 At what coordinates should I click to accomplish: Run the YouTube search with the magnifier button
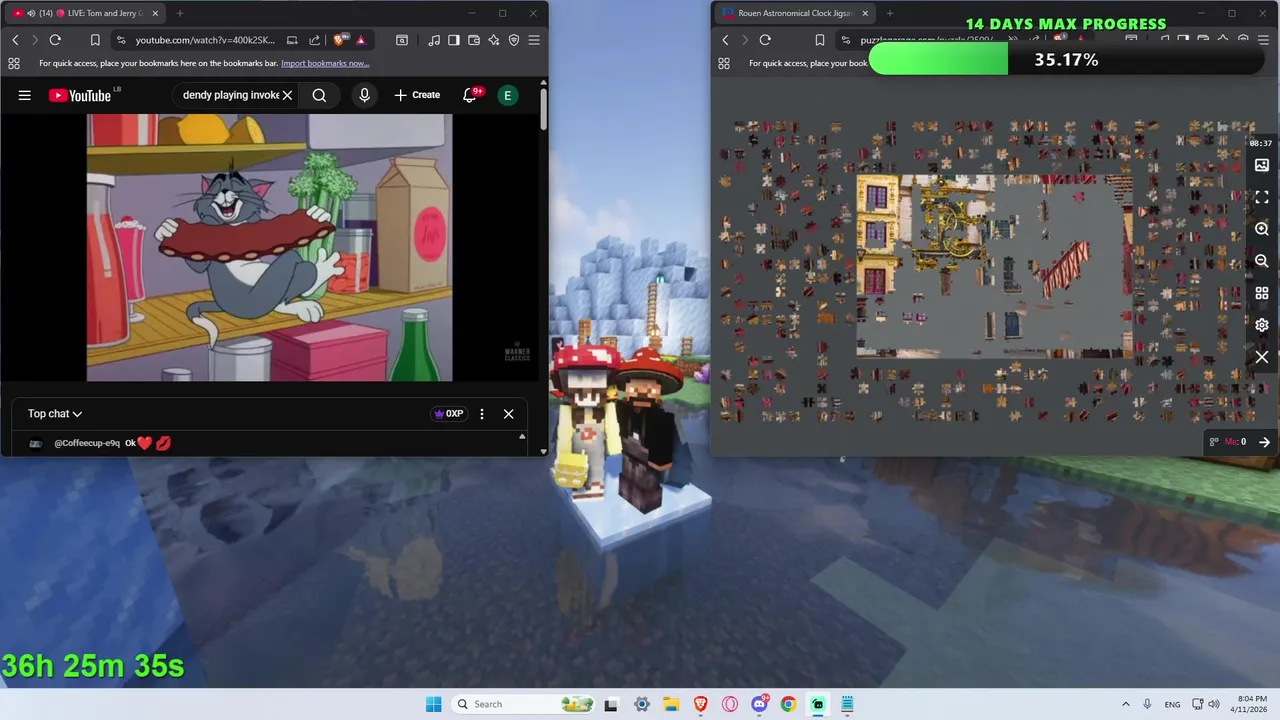click(319, 95)
